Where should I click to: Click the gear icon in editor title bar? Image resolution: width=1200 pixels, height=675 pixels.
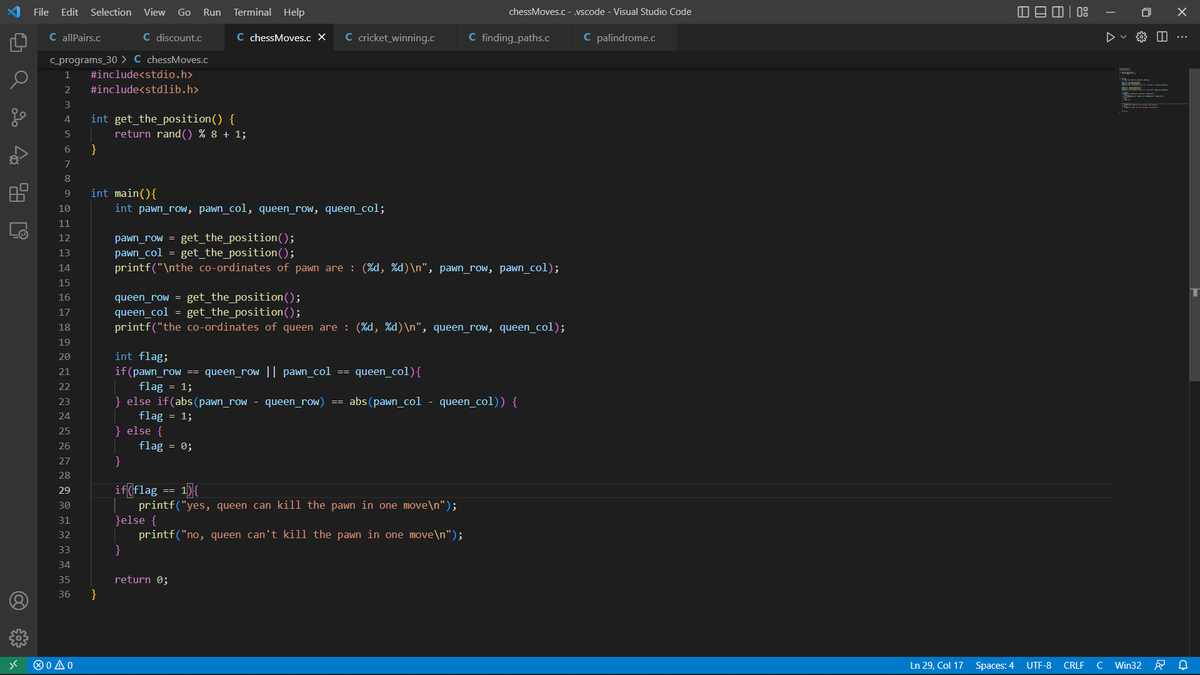point(1143,38)
